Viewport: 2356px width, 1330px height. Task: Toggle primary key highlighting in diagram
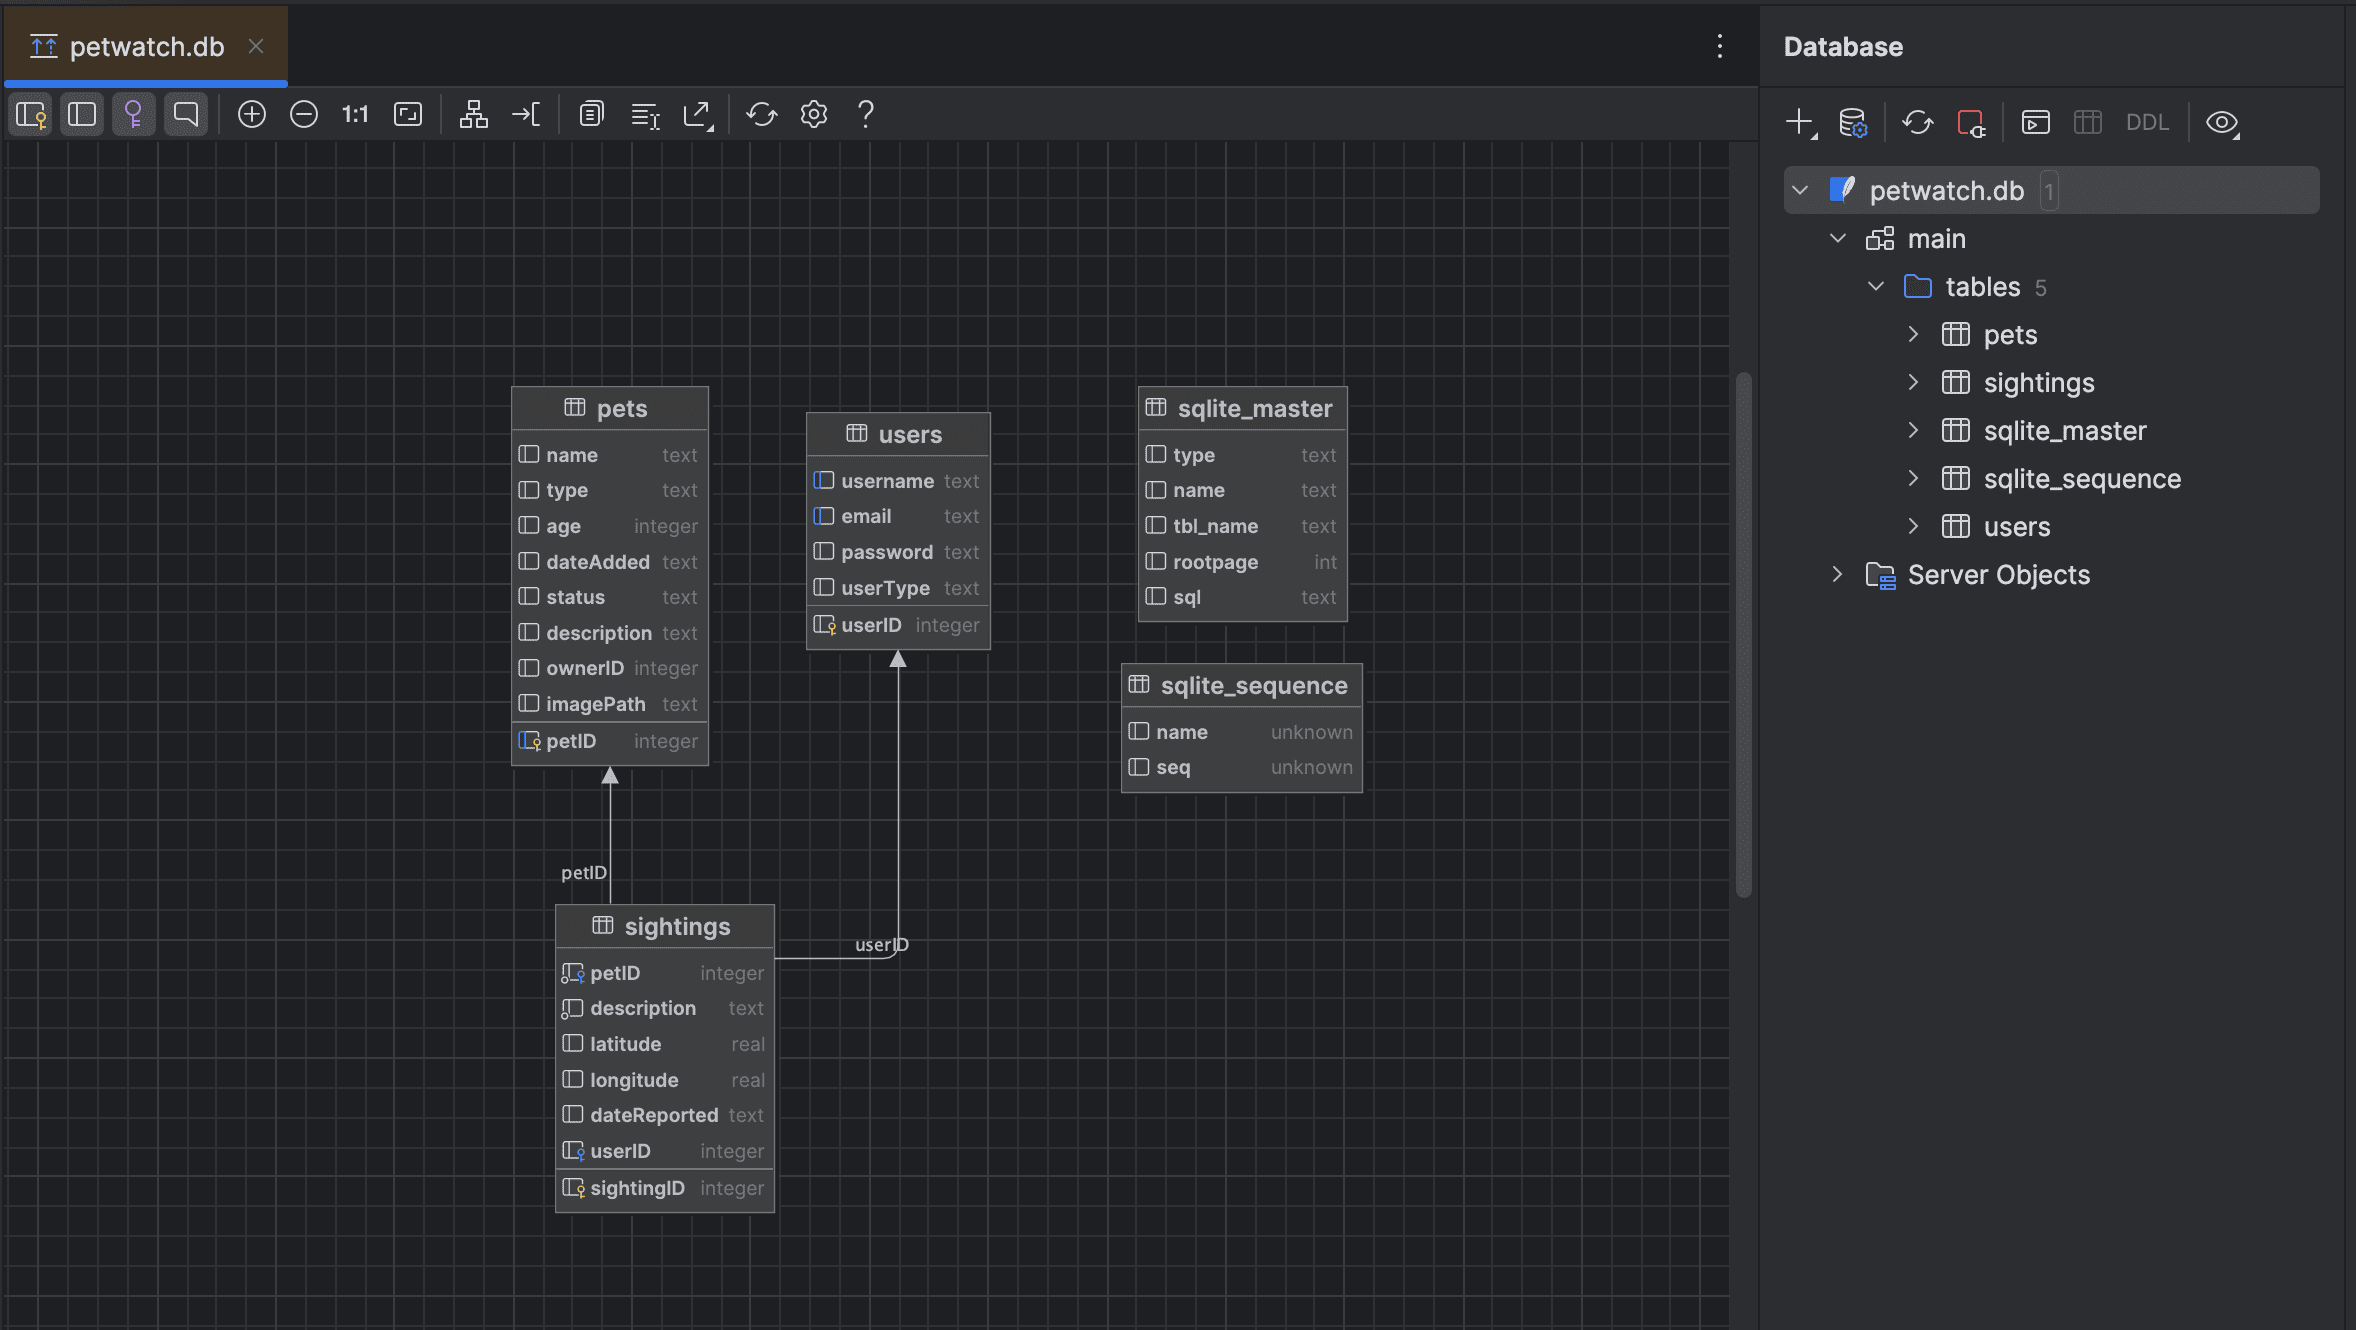click(133, 114)
